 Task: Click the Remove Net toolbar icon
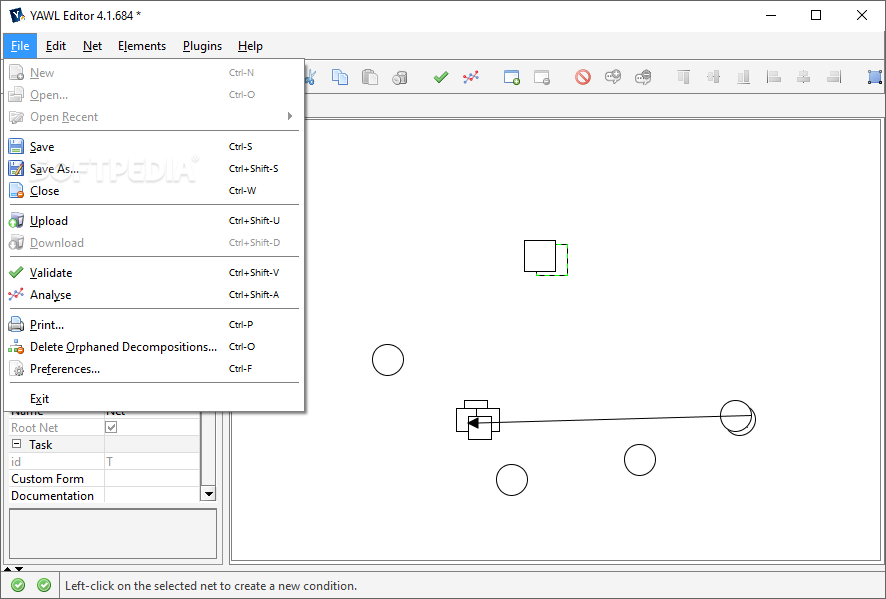click(541, 77)
